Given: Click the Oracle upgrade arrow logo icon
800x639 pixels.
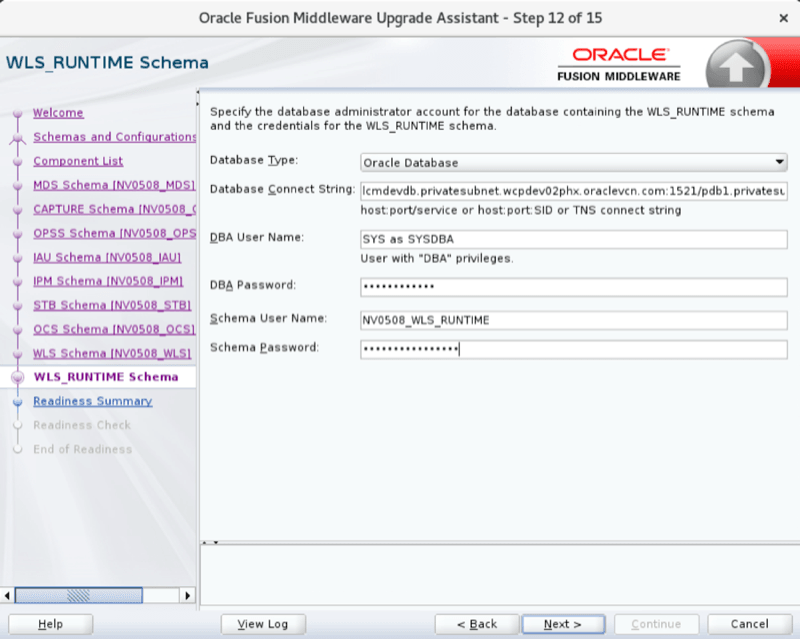Looking at the screenshot, I should pyautogui.click(x=736, y=66).
